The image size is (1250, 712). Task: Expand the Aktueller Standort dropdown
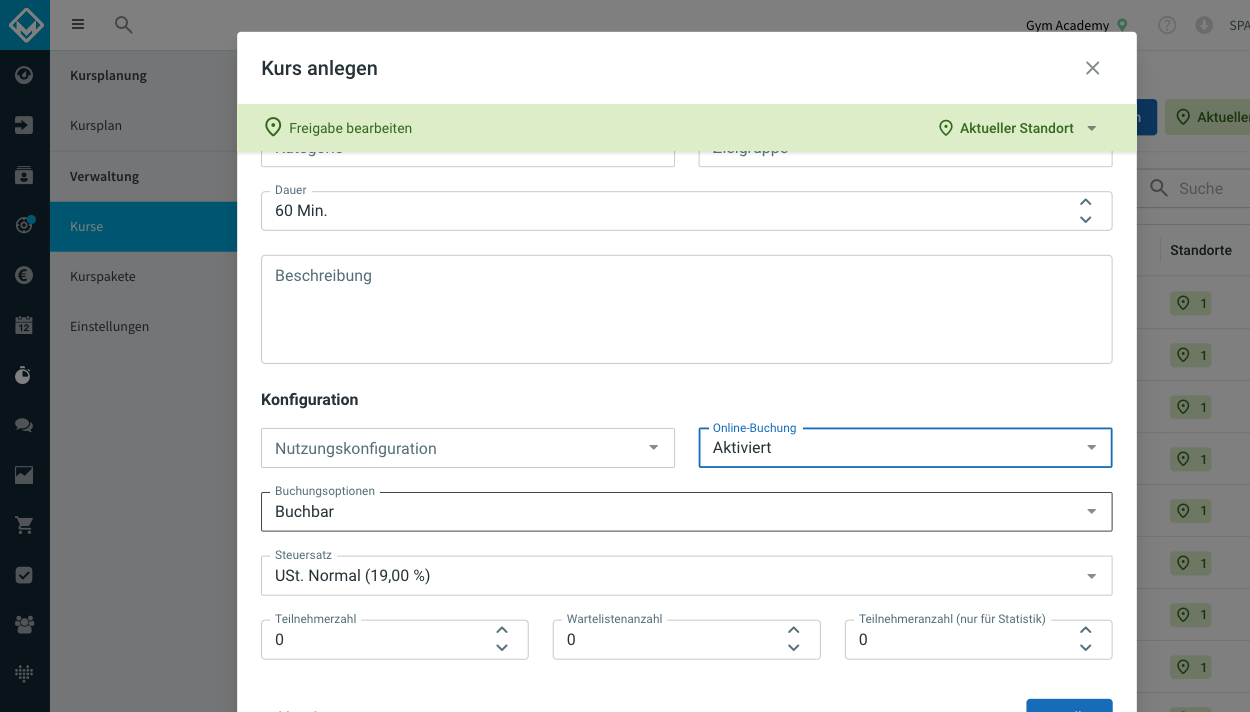pos(1018,128)
